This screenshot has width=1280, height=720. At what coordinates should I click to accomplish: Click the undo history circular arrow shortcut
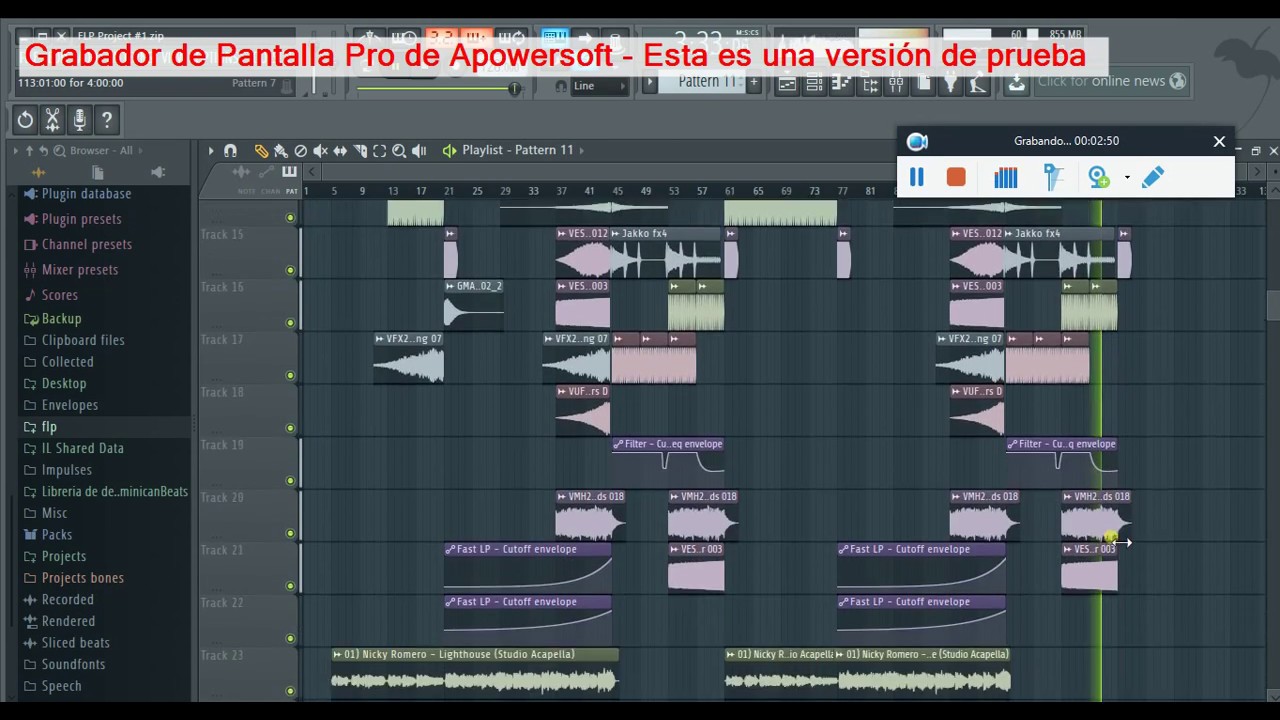[25, 120]
